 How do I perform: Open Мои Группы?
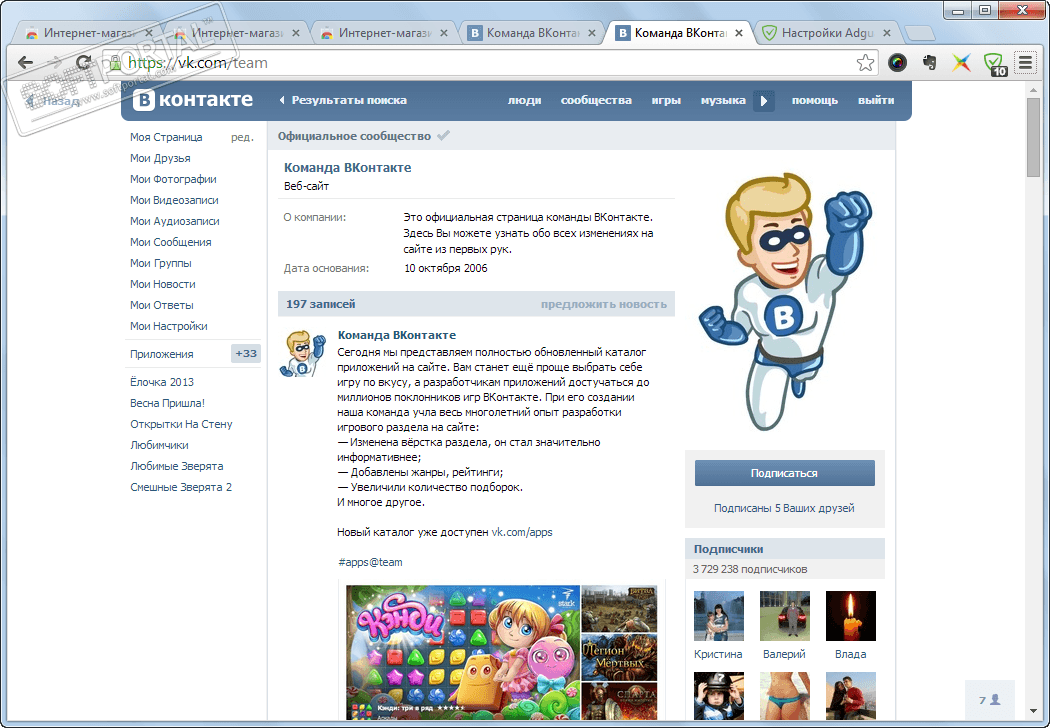161,263
